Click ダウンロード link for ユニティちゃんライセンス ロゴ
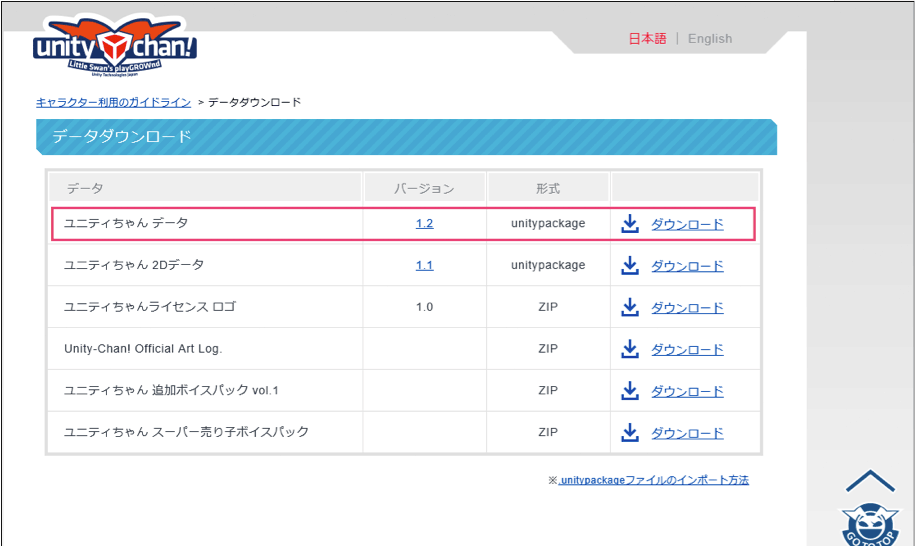This screenshot has height=546, width=915. coord(687,308)
